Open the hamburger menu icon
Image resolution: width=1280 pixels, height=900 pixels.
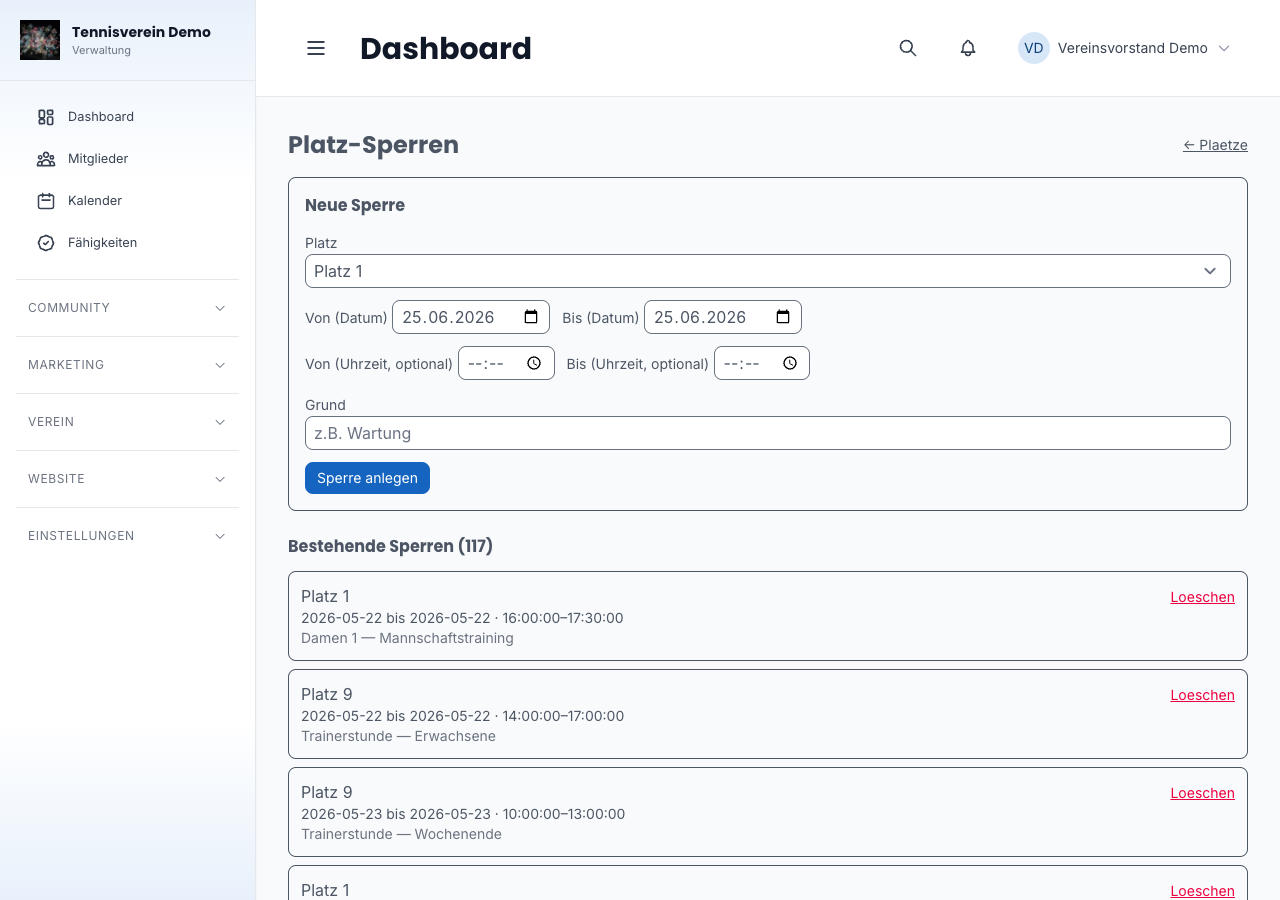(x=316, y=48)
